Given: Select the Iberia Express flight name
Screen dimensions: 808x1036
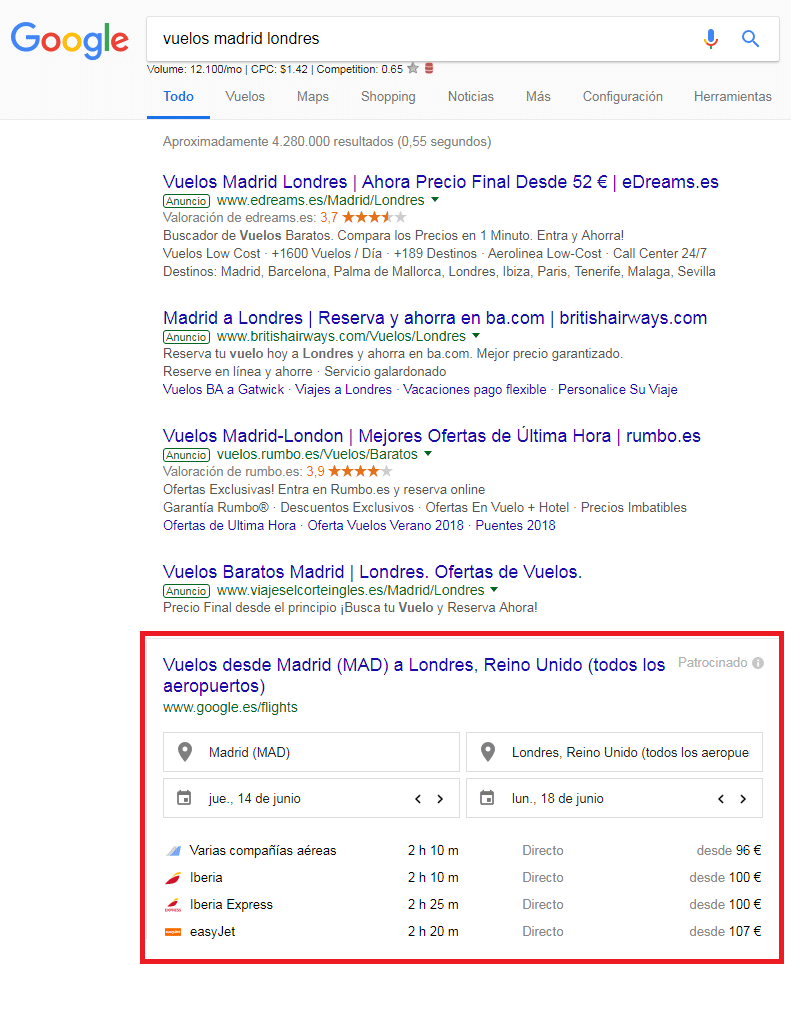Looking at the screenshot, I should click(231, 905).
